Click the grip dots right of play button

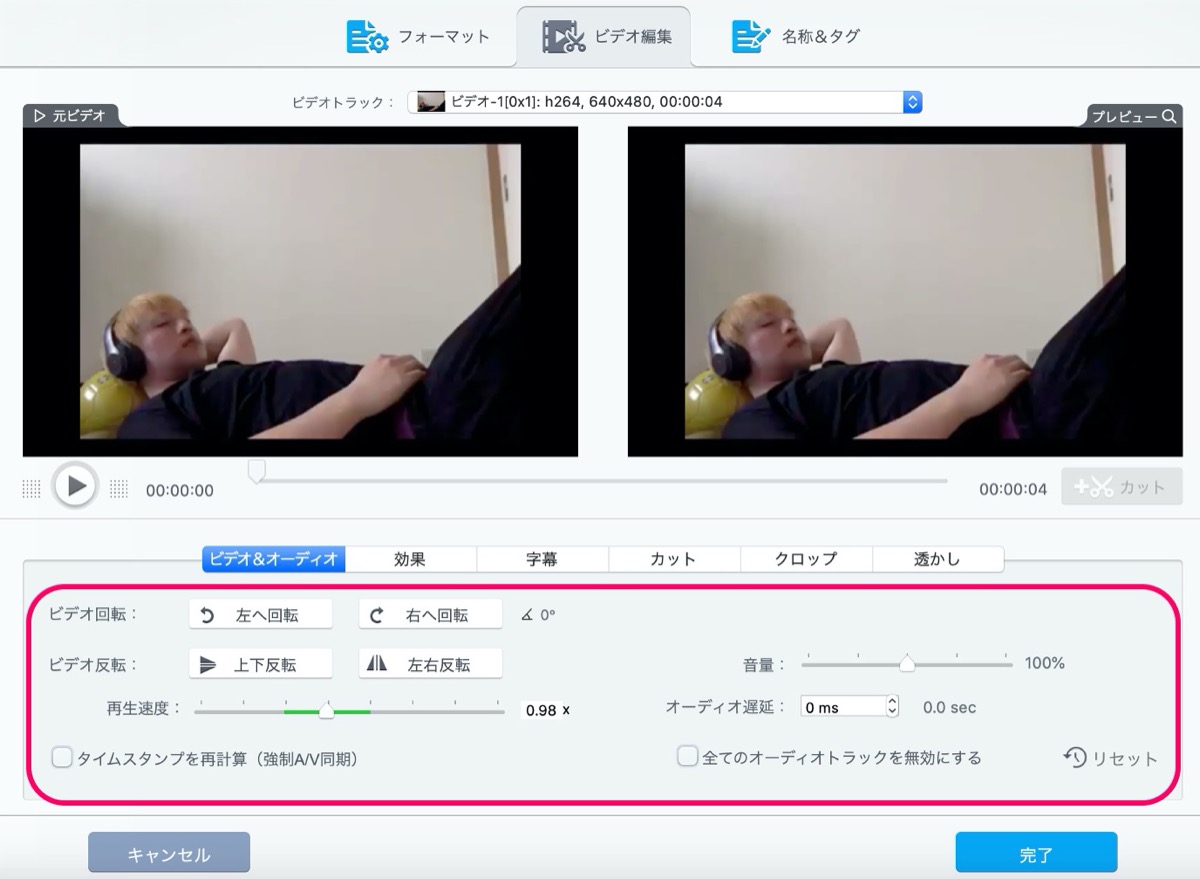(x=119, y=488)
